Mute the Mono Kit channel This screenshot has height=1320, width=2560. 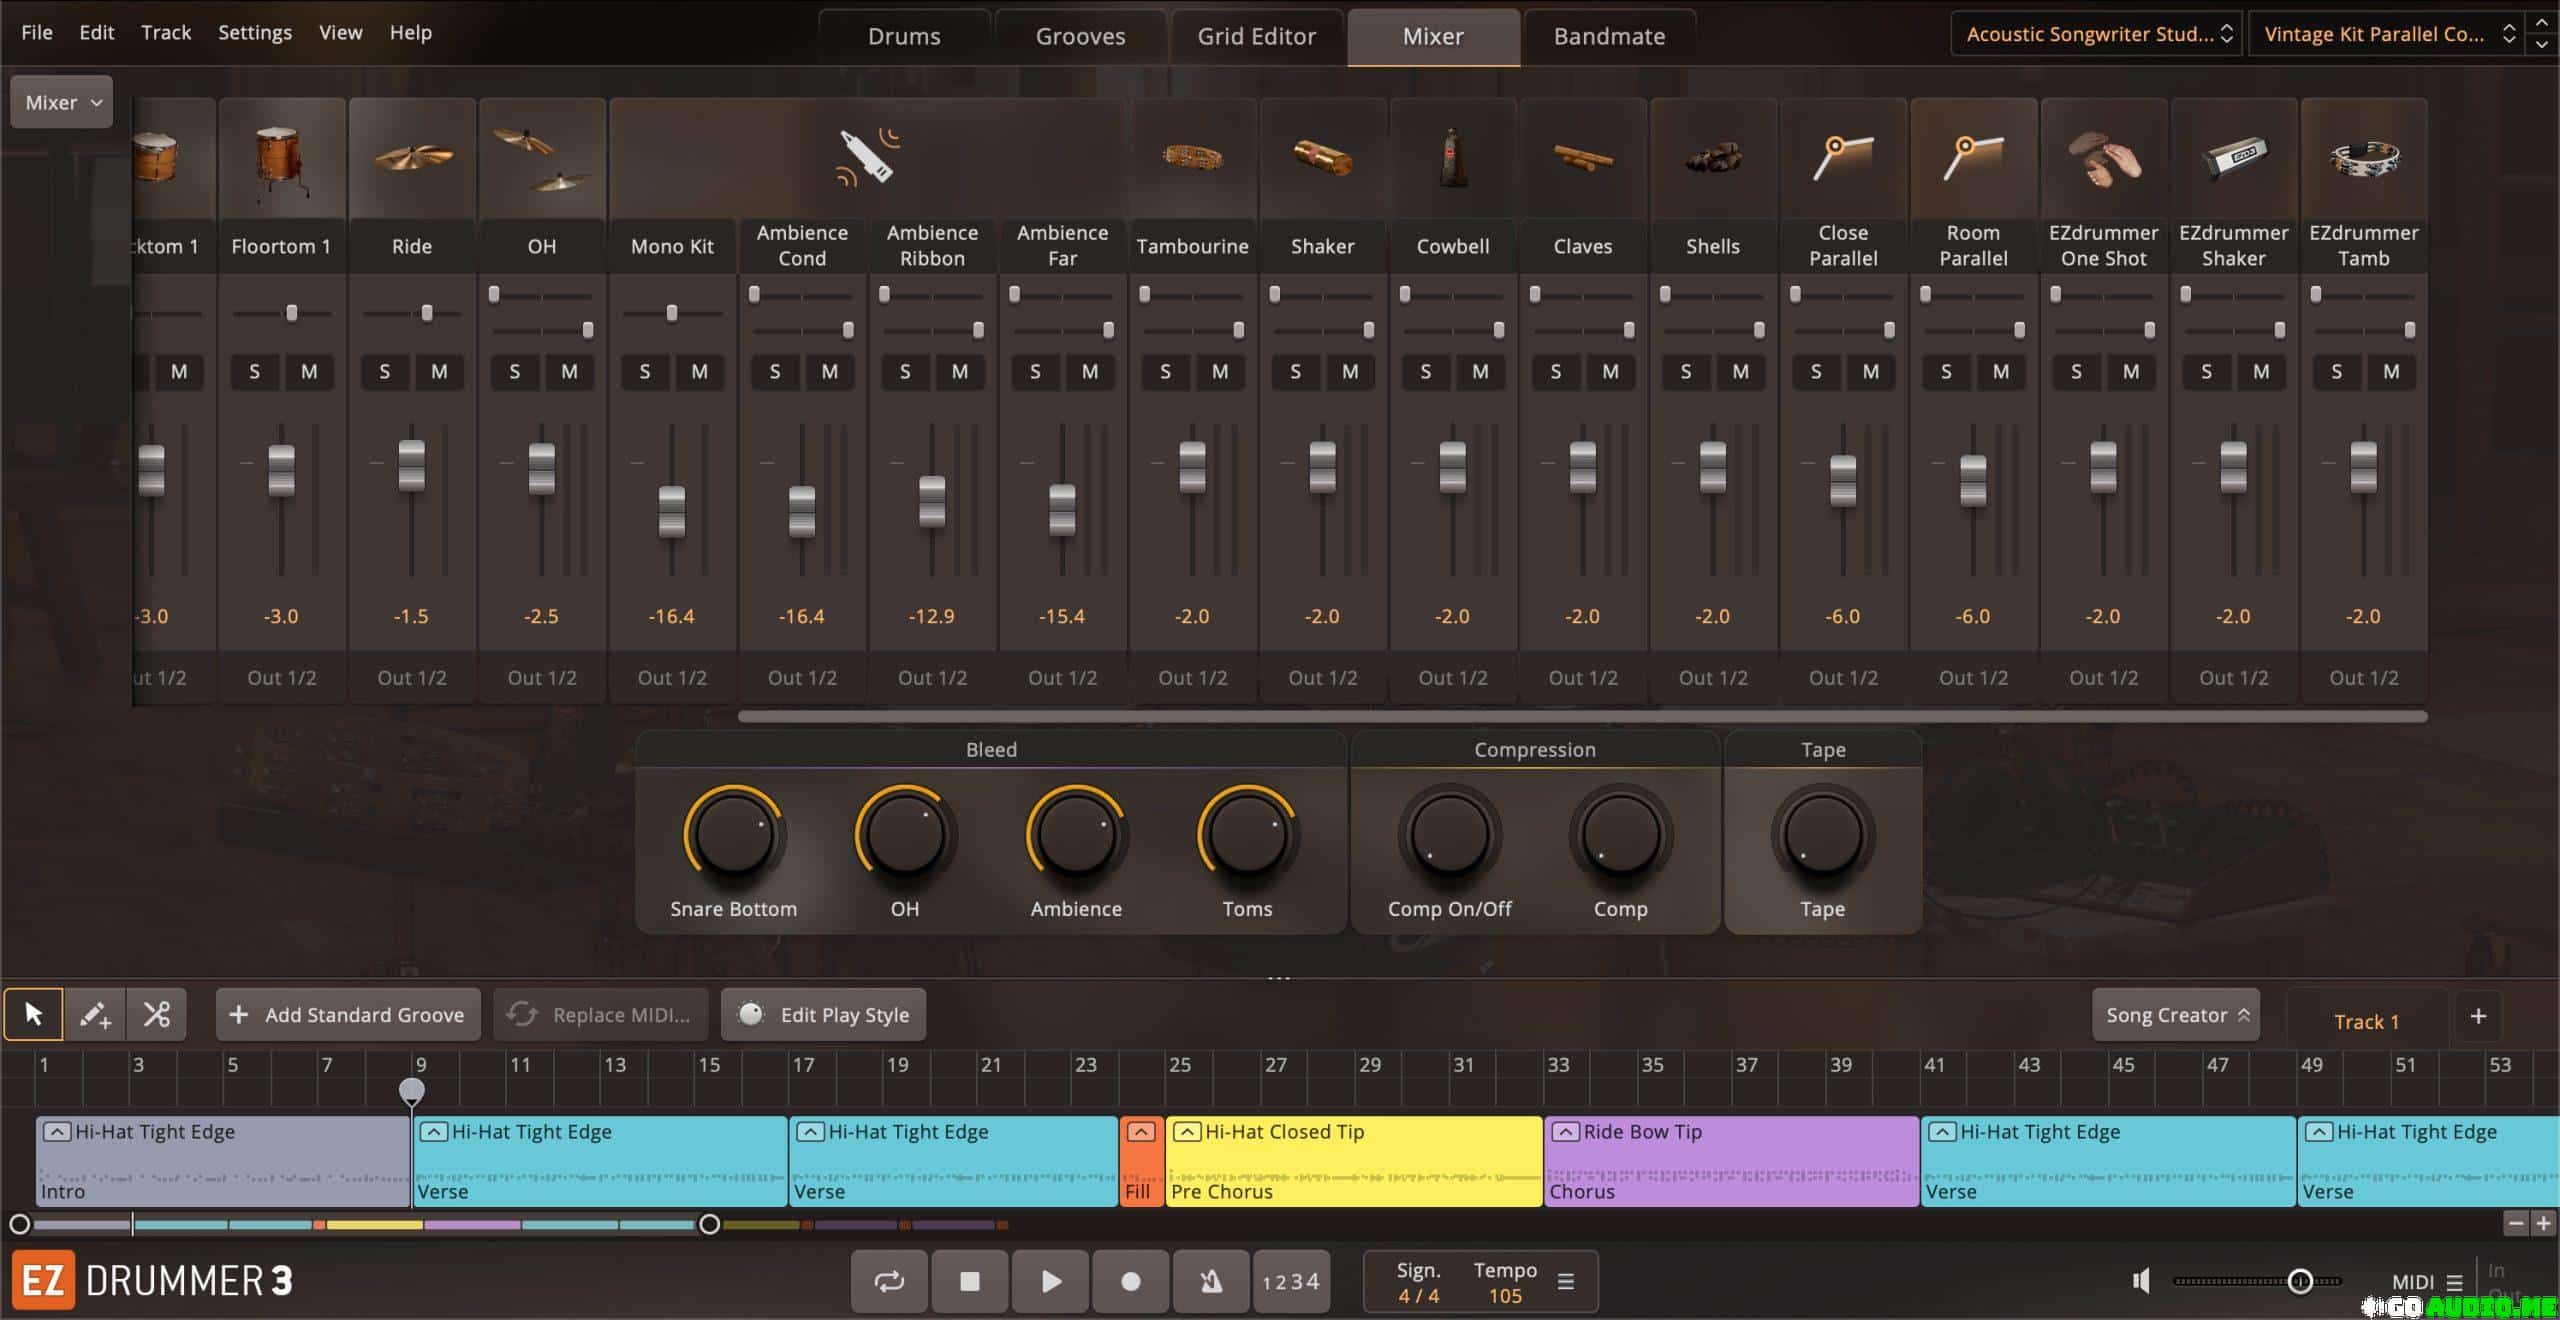[x=699, y=372]
